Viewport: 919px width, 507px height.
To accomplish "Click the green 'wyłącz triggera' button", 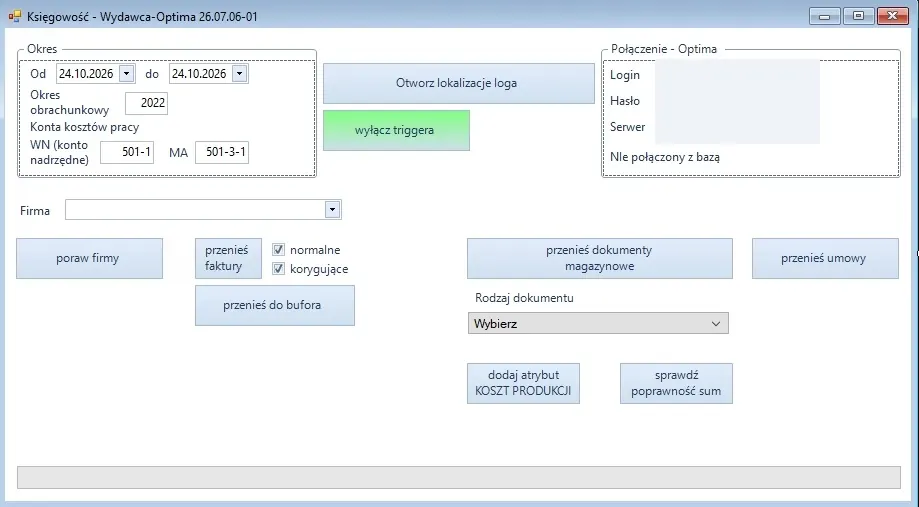I will click(396, 130).
